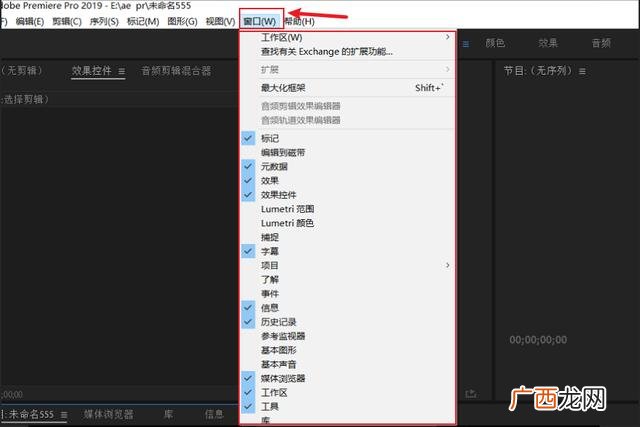The image size is (640, 427).
Task: Choose 最大化框架 menu entry
Action: (x=348, y=88)
